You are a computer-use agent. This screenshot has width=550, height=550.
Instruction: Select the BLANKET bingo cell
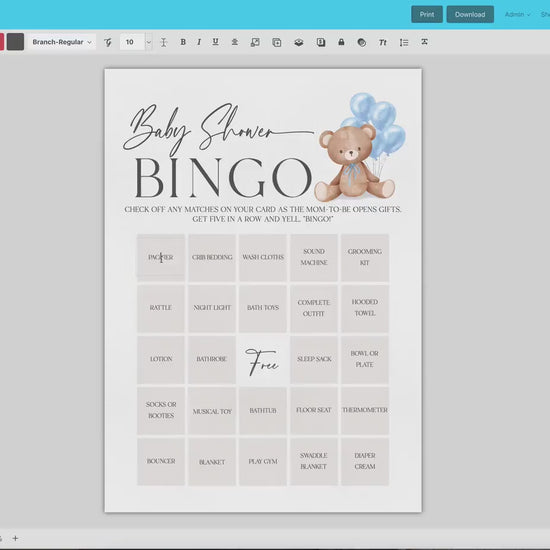pos(212,462)
